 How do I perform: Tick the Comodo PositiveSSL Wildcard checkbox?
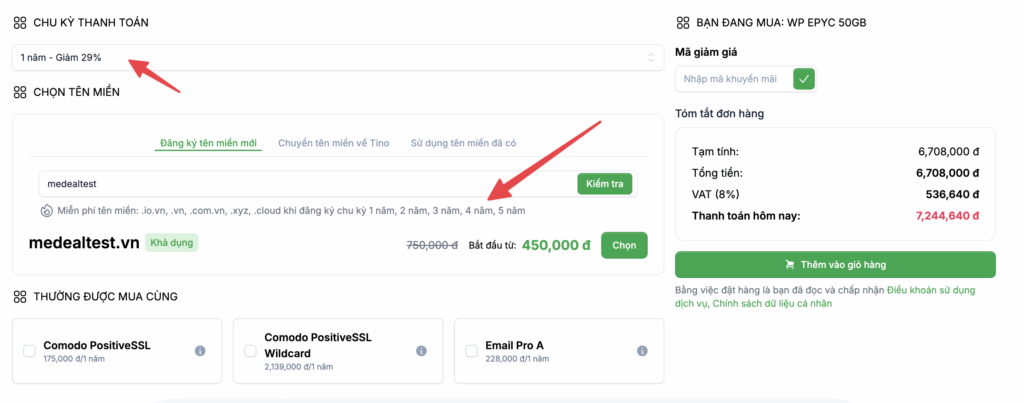pos(250,351)
